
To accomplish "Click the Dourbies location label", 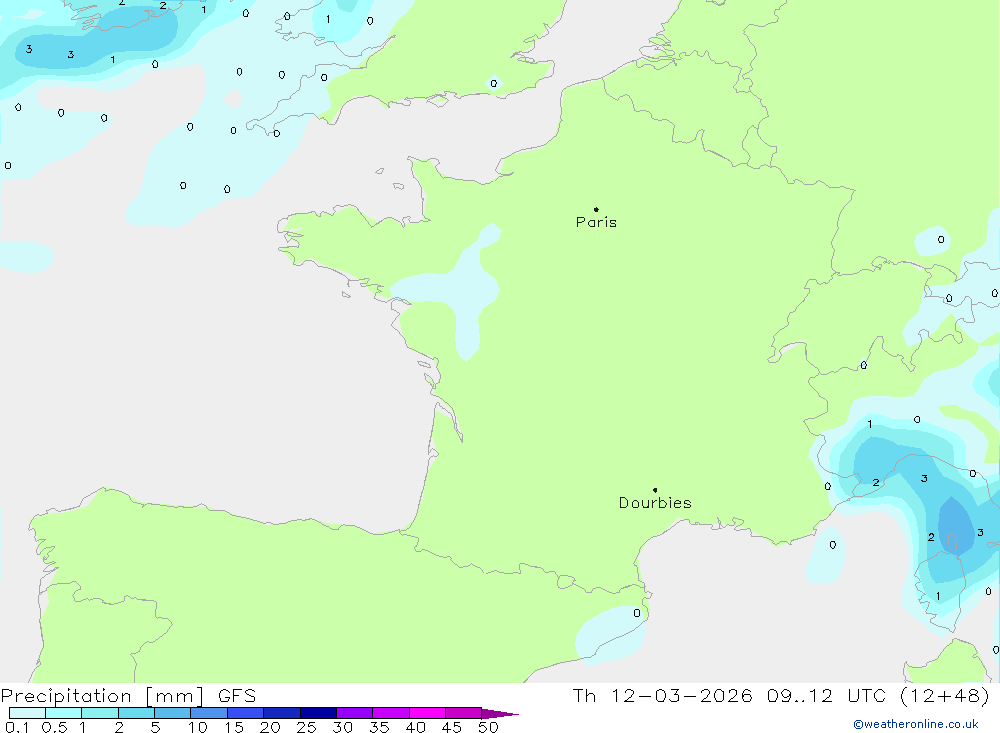I will tap(655, 503).
